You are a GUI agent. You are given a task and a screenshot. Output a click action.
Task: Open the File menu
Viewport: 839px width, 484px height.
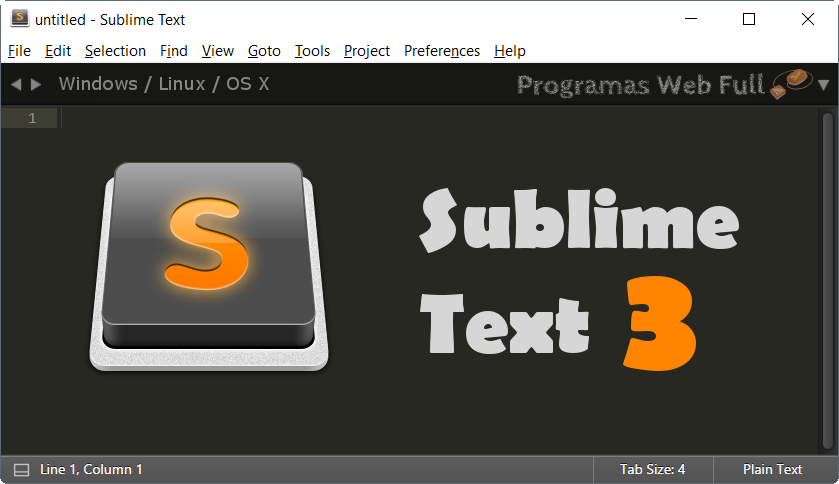[19, 51]
